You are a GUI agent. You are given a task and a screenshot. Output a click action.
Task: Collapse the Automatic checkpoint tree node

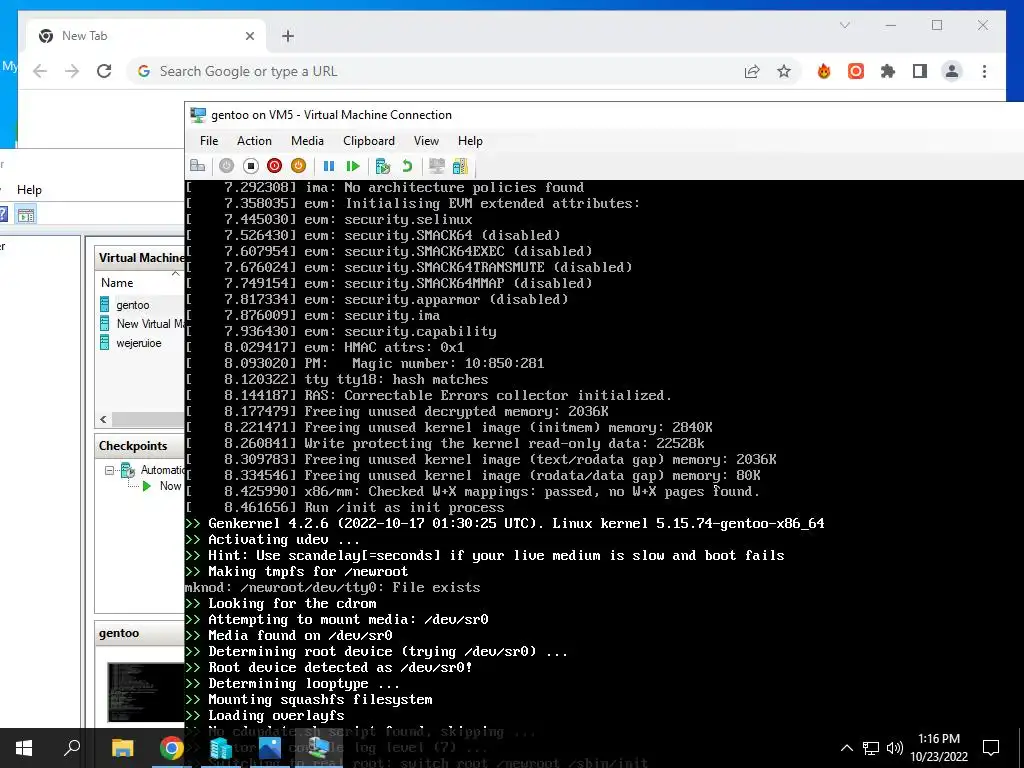pos(109,470)
